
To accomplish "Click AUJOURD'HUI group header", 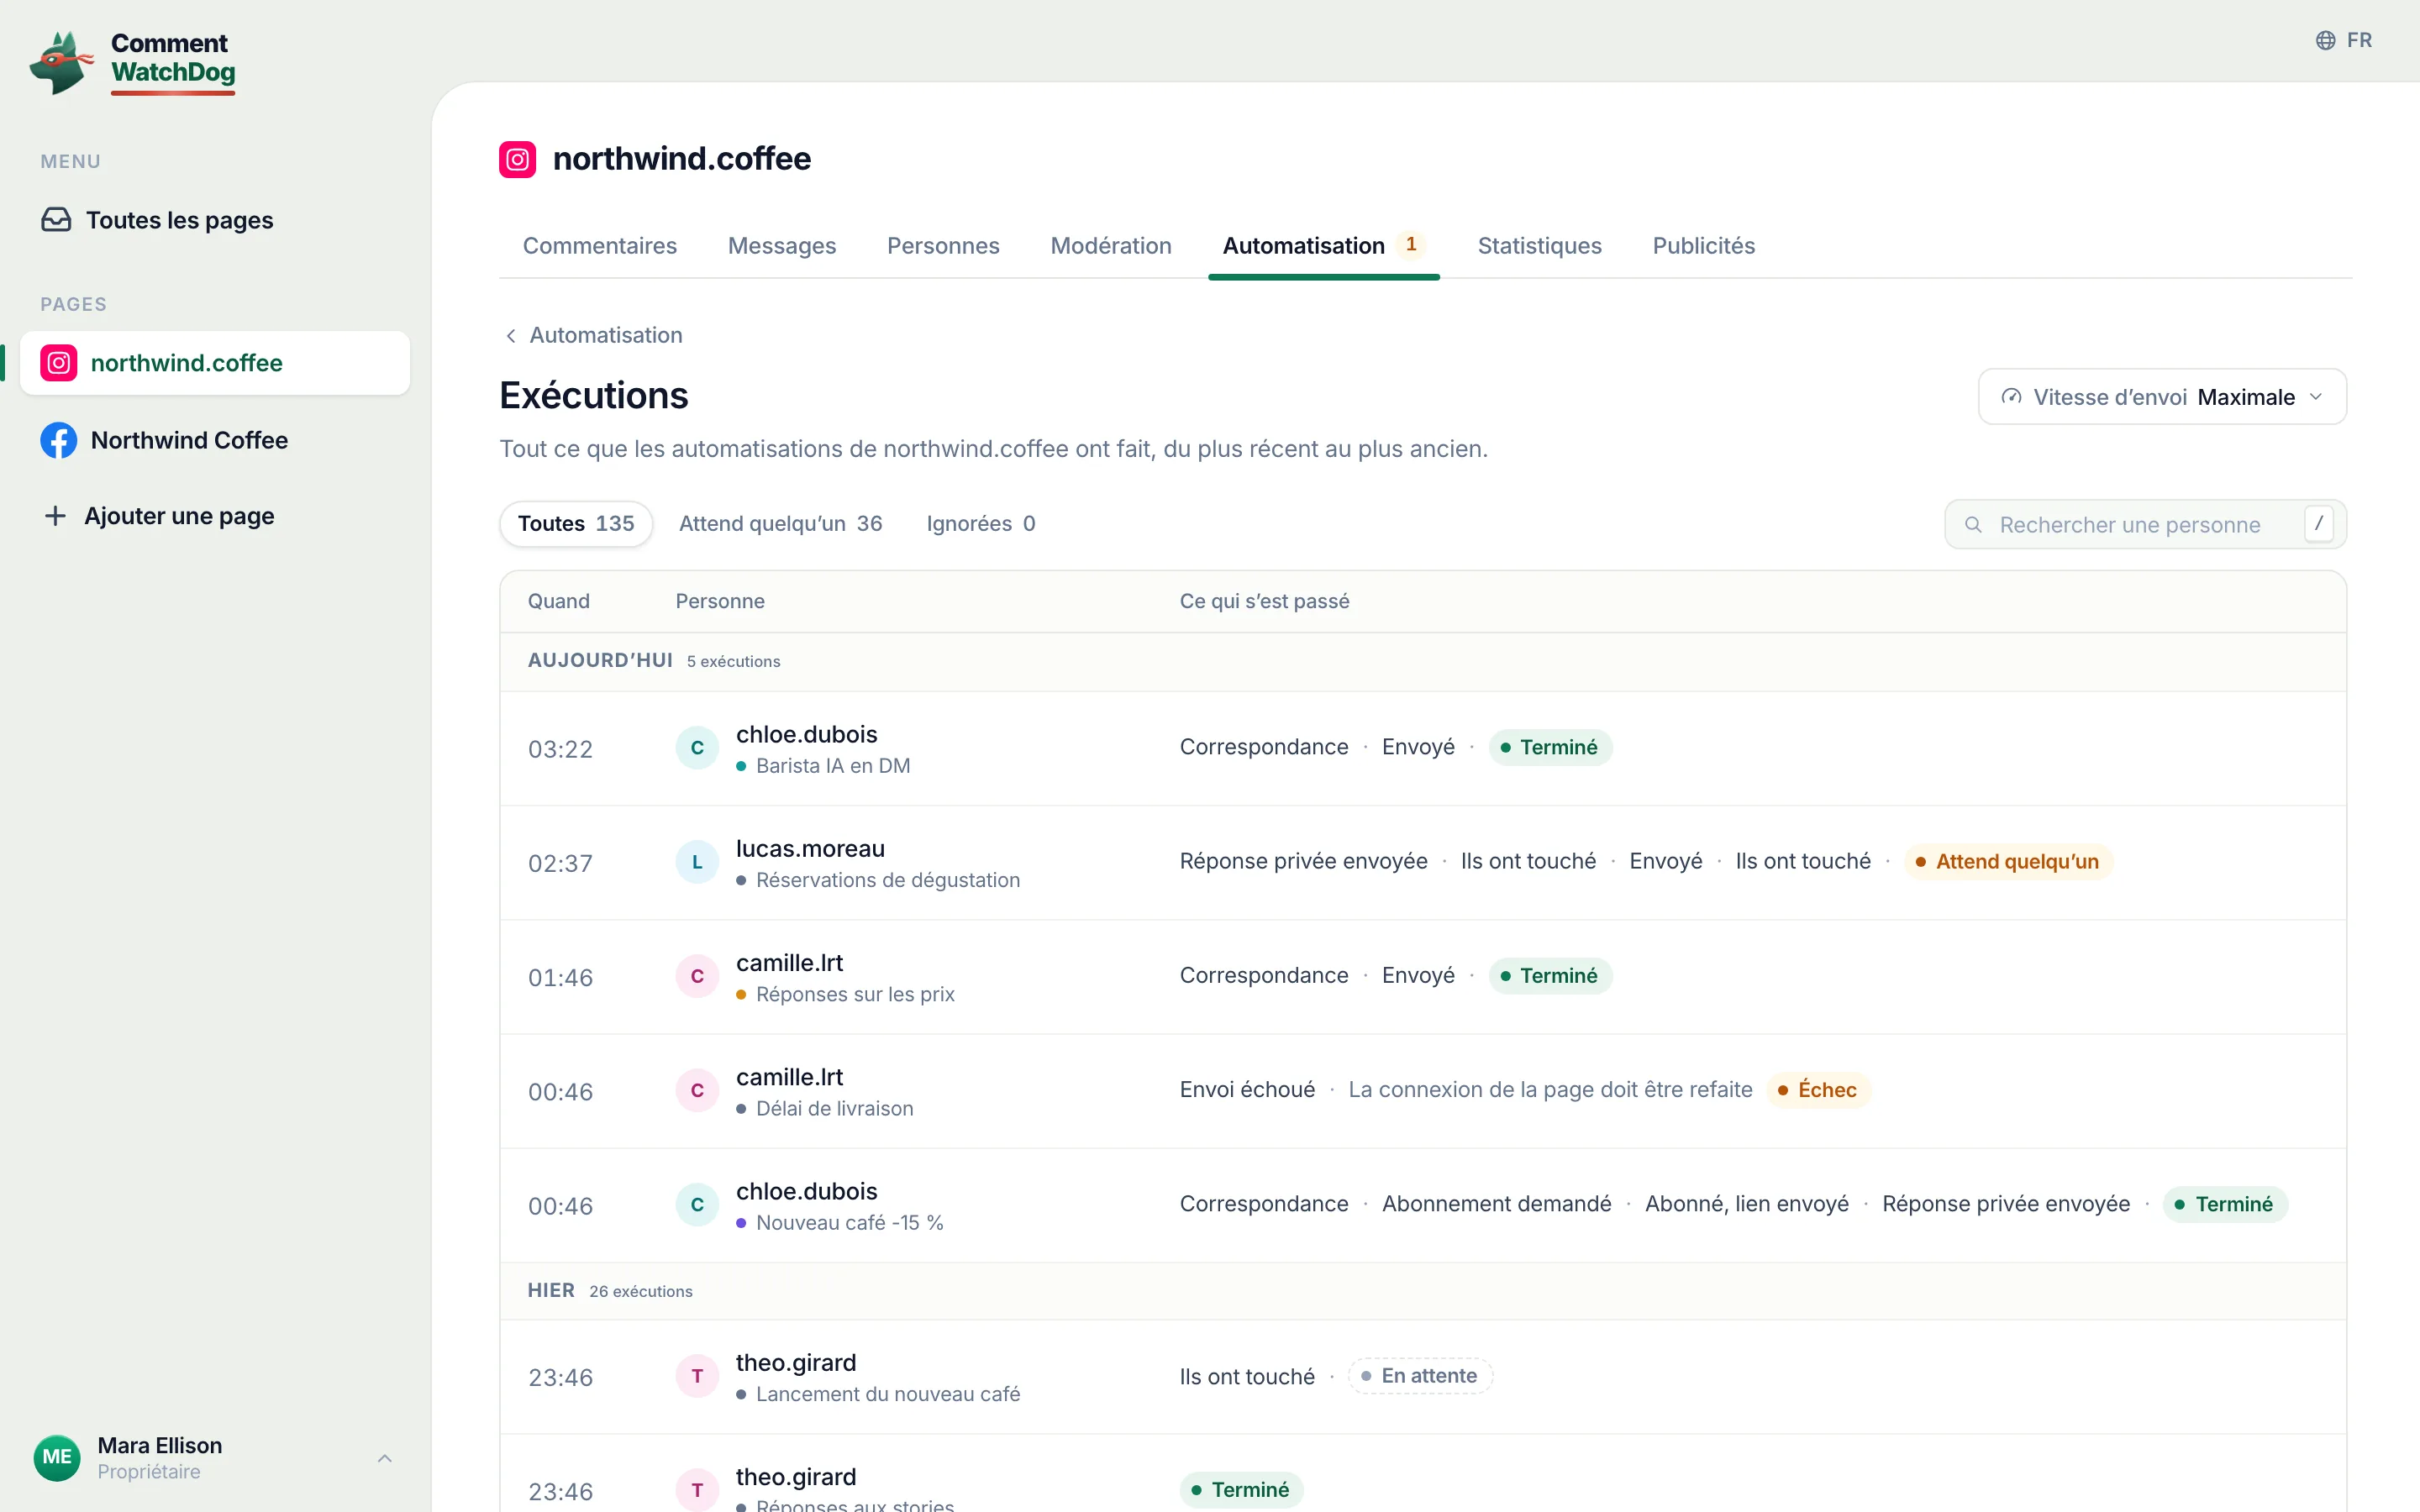I will click(1423, 661).
